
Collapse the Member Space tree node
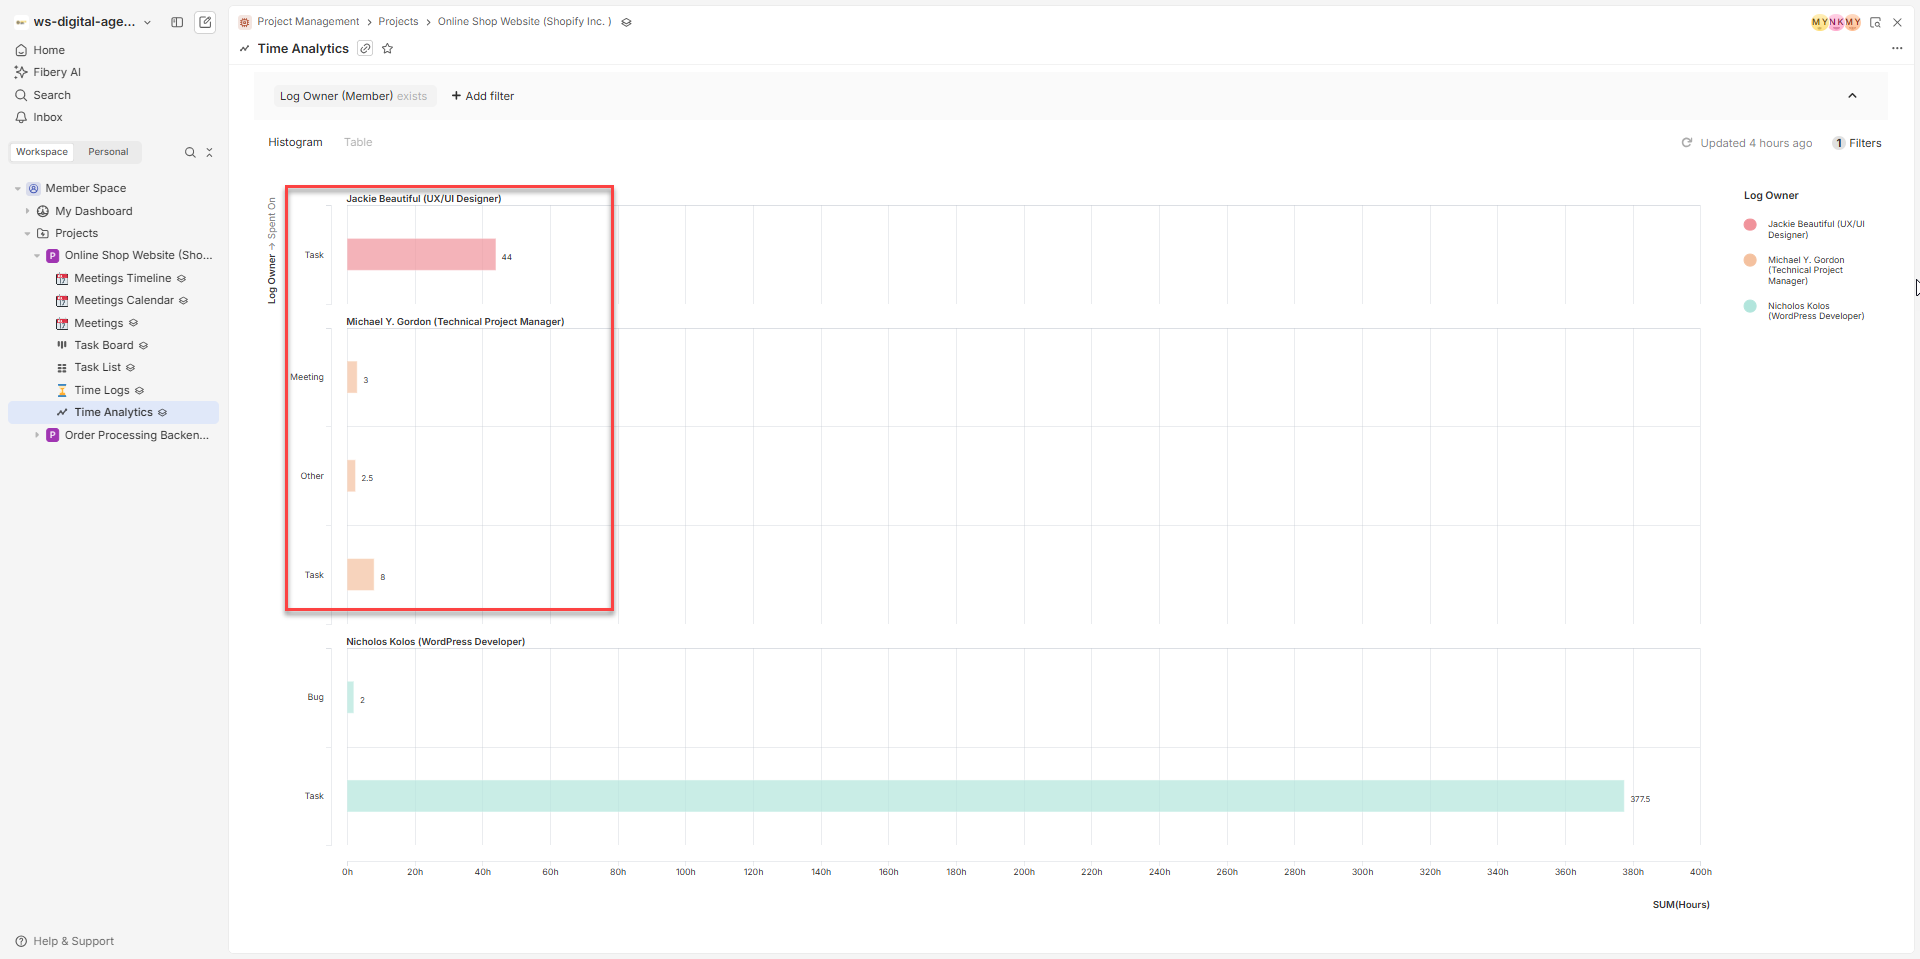point(18,188)
